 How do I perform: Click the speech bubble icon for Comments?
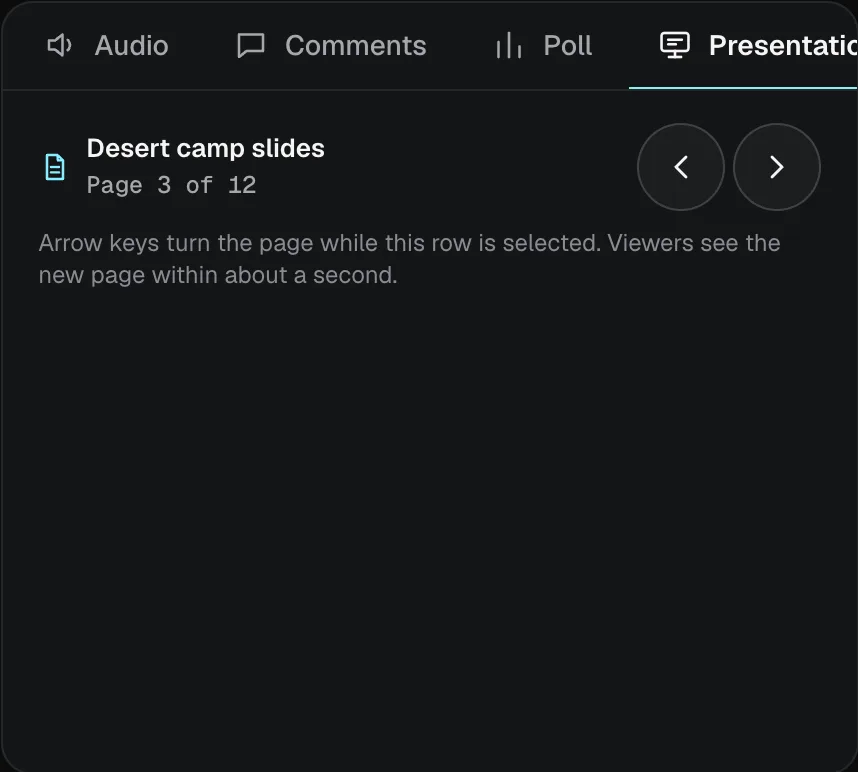coord(251,45)
